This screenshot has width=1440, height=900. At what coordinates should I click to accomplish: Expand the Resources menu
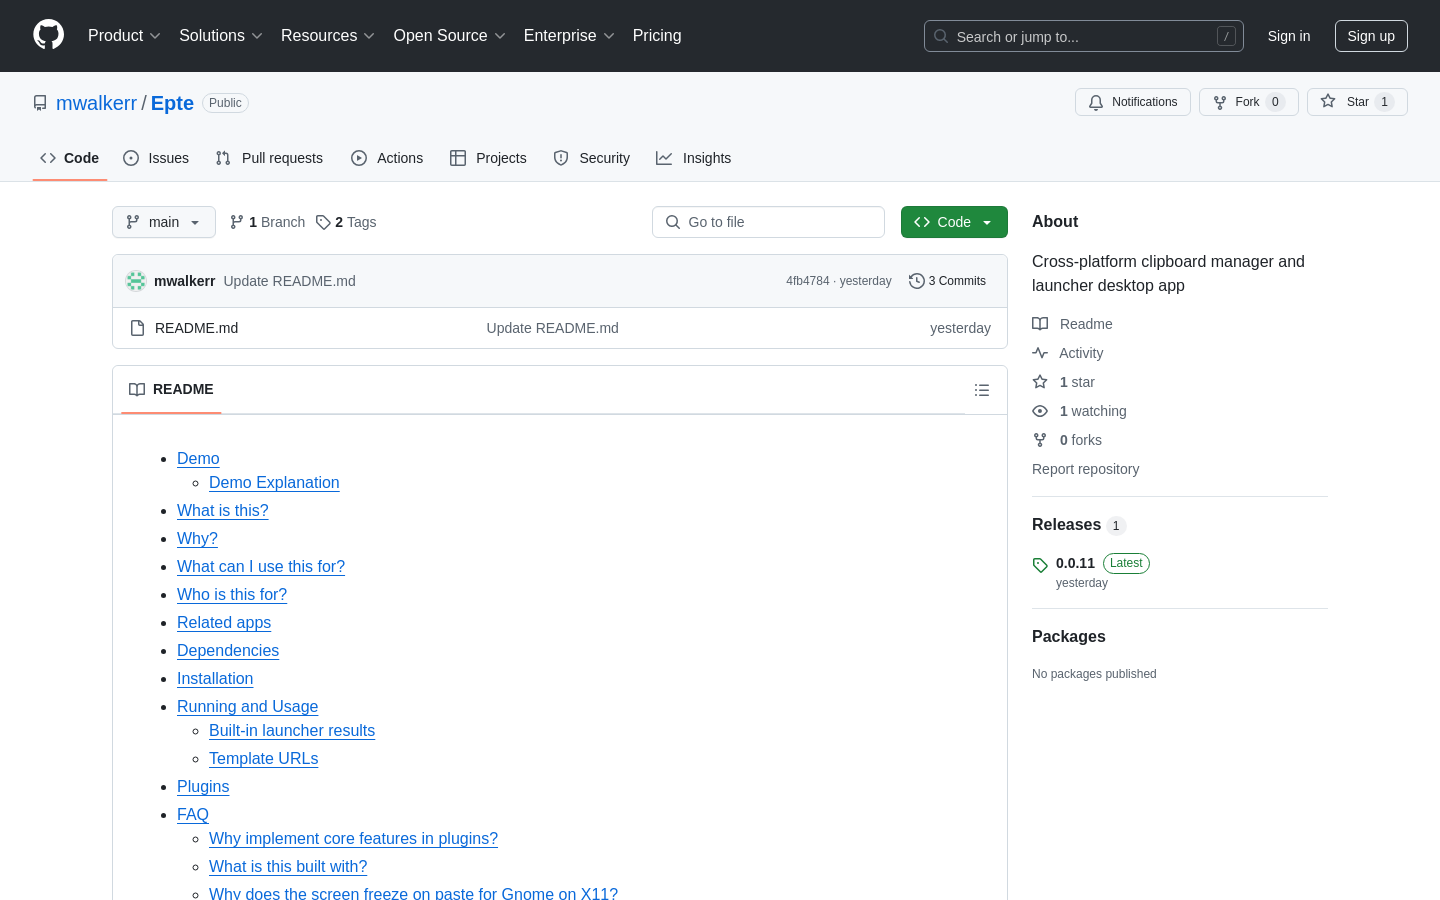tap(328, 36)
